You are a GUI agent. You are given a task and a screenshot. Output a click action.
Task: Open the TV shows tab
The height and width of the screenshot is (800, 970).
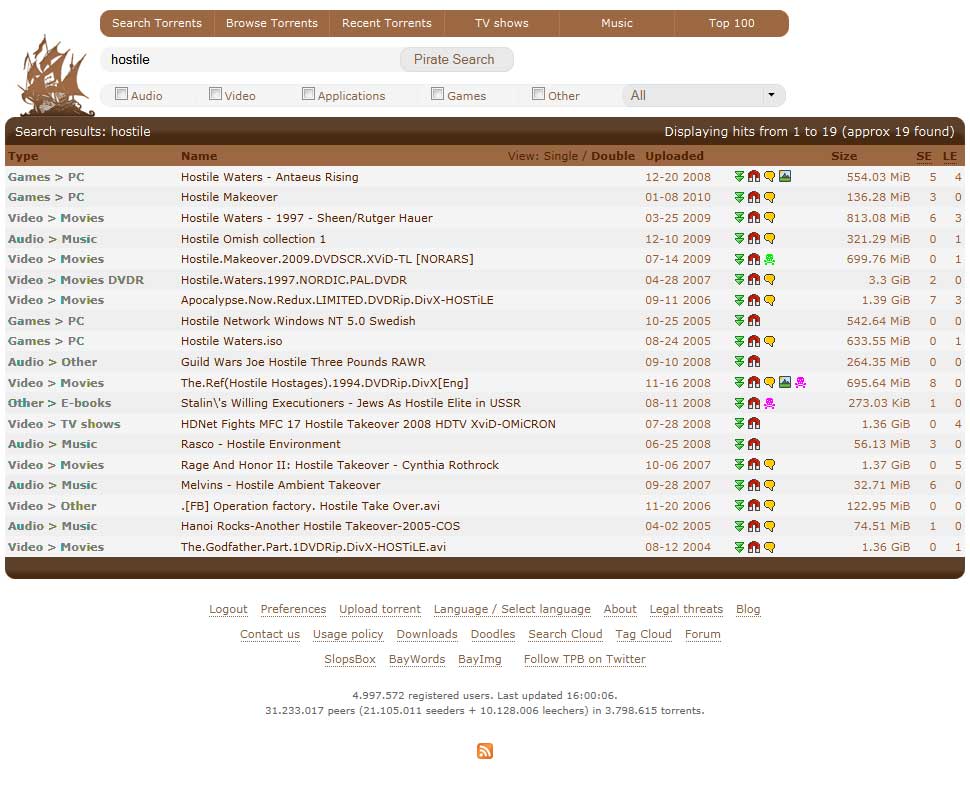tap(502, 24)
